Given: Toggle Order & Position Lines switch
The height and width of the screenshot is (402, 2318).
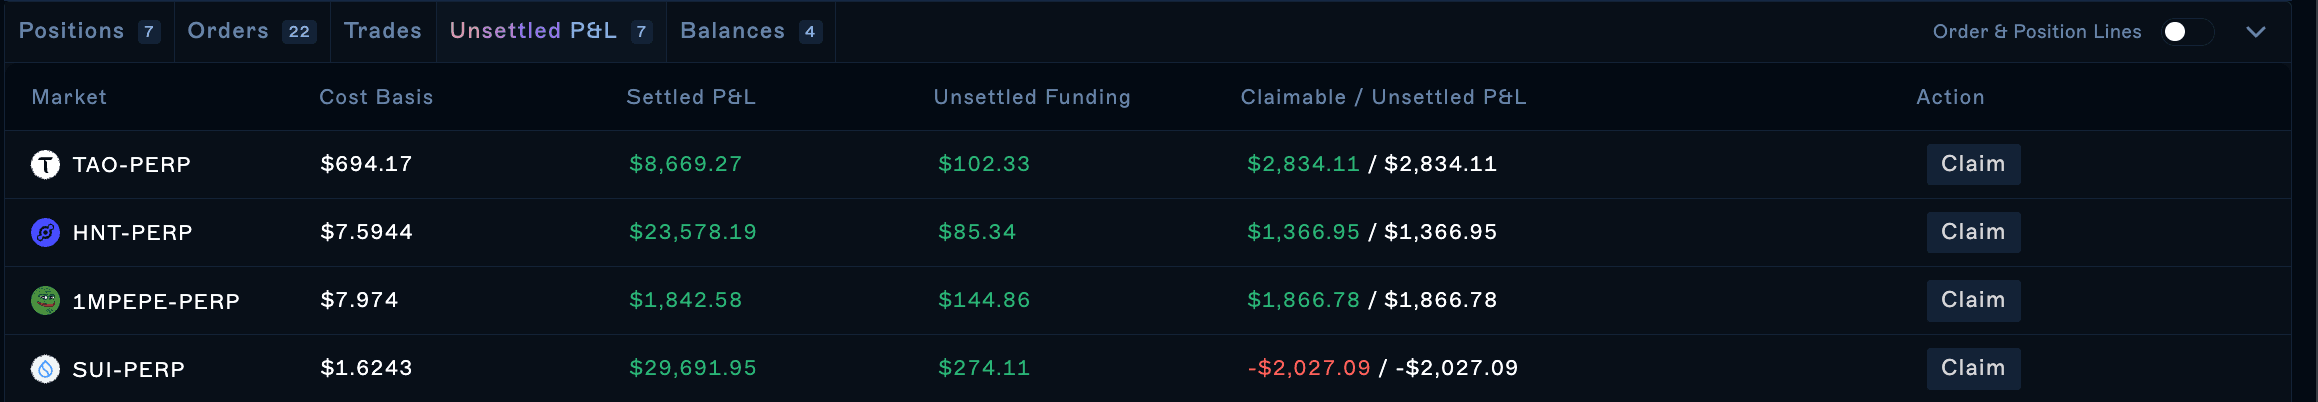Looking at the screenshot, I should point(2186,32).
